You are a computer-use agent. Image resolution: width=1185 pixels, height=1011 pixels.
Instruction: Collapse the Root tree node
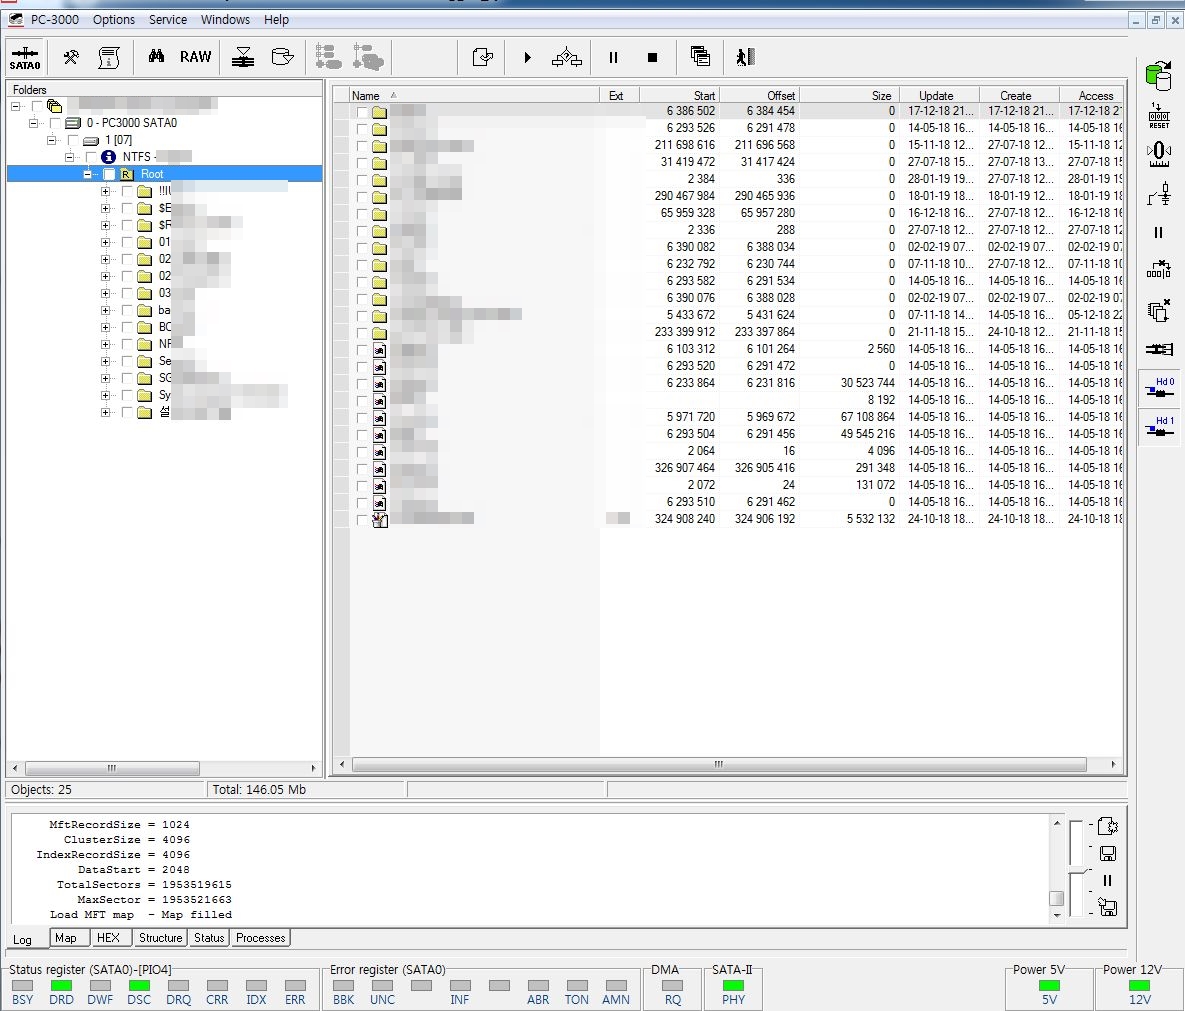[88, 174]
